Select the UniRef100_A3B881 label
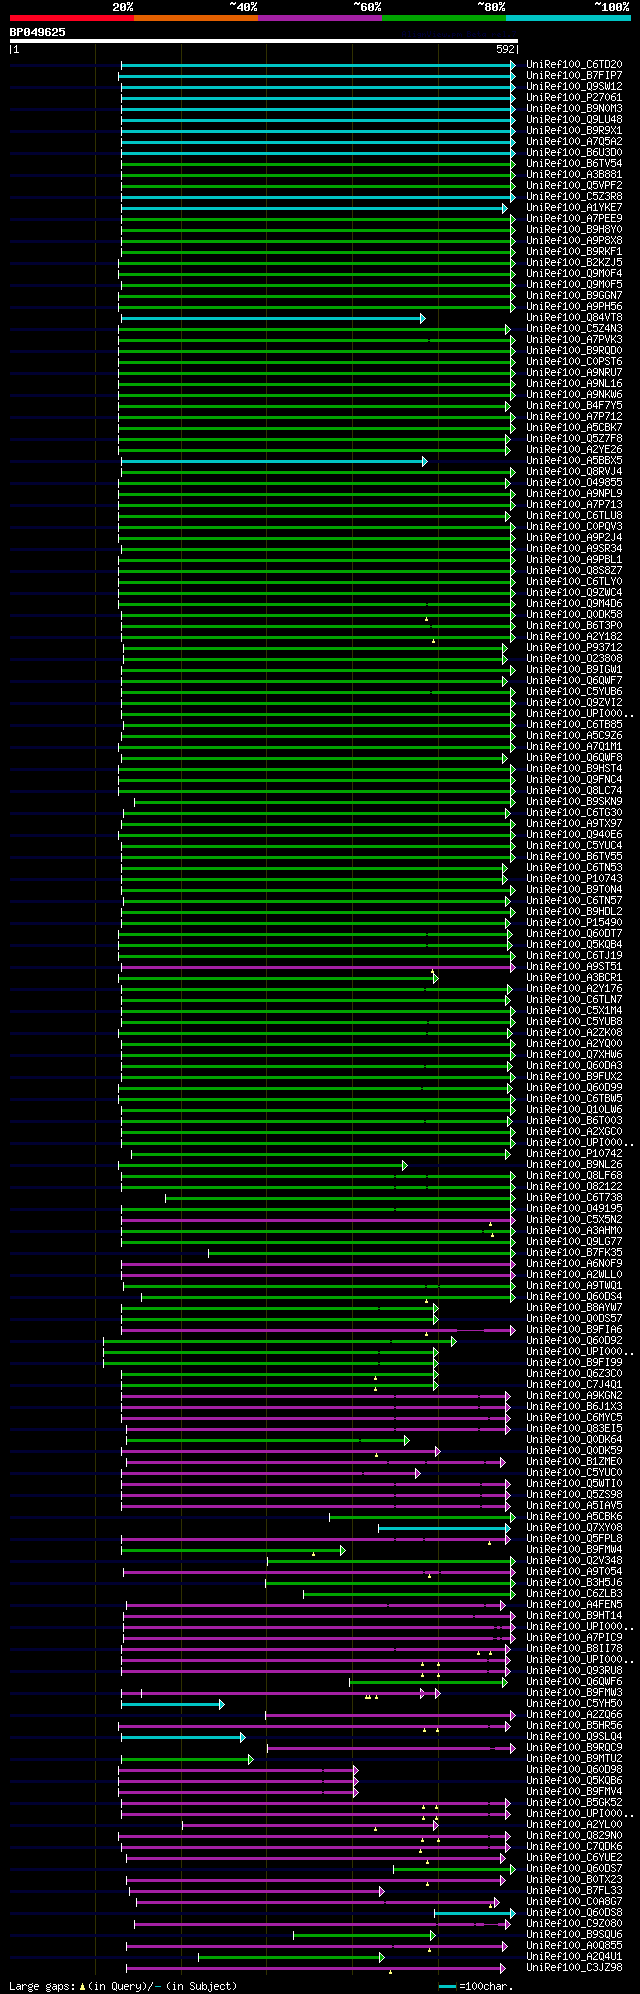This screenshot has height=1994, width=640. (x=574, y=175)
